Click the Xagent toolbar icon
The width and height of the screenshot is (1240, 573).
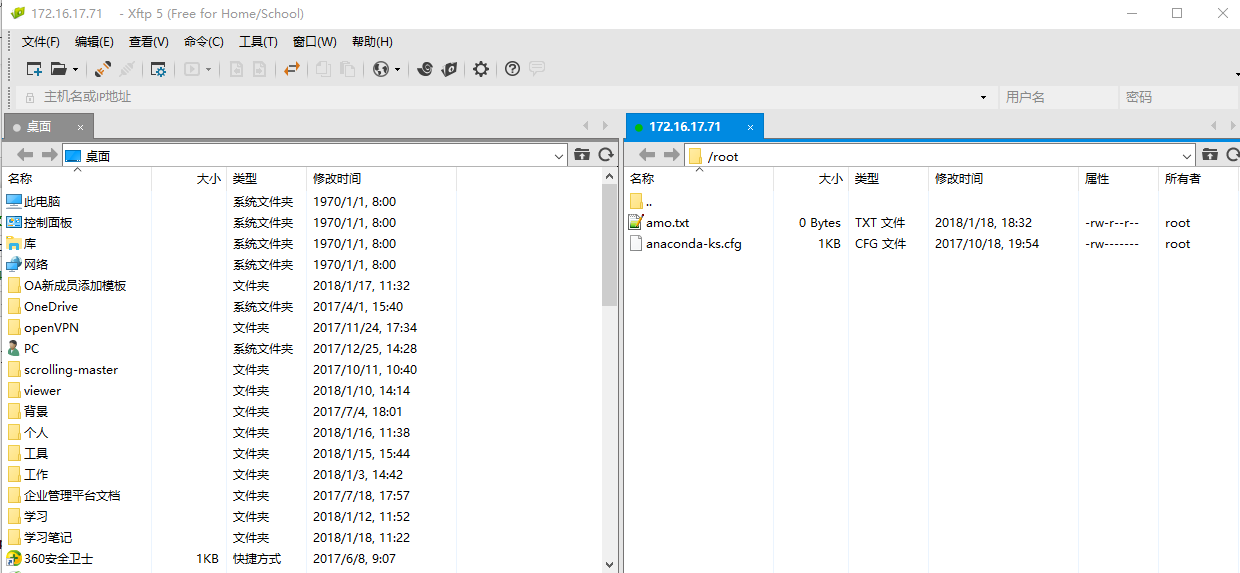(x=450, y=69)
